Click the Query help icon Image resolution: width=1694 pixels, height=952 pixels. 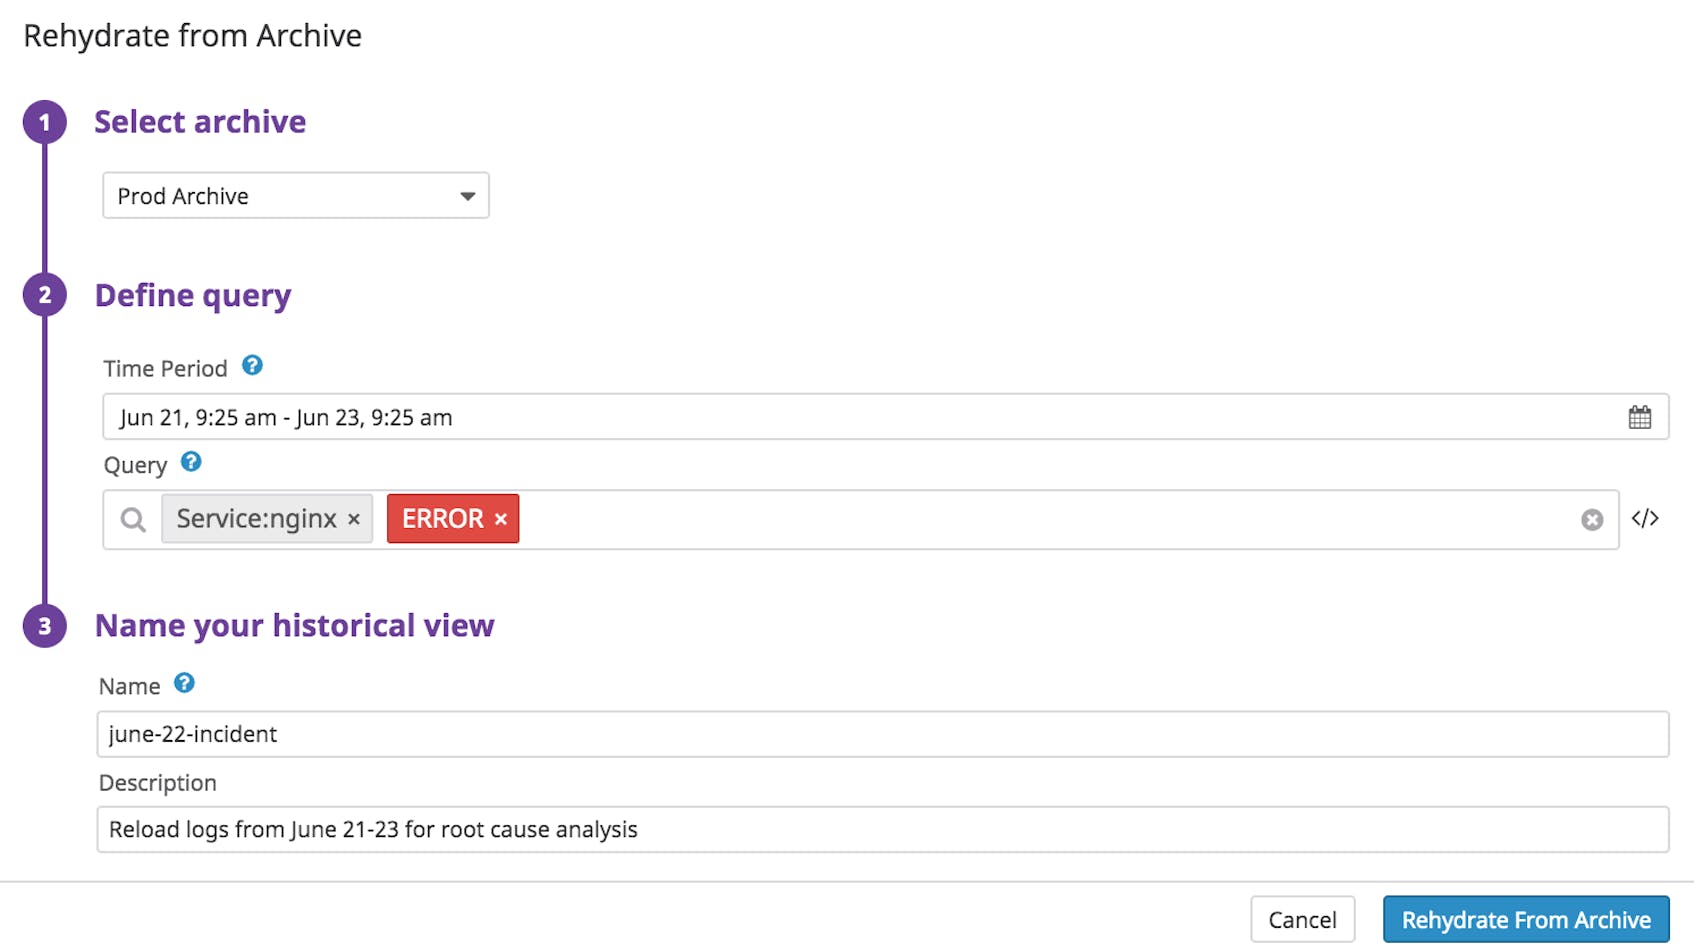tap(190, 462)
